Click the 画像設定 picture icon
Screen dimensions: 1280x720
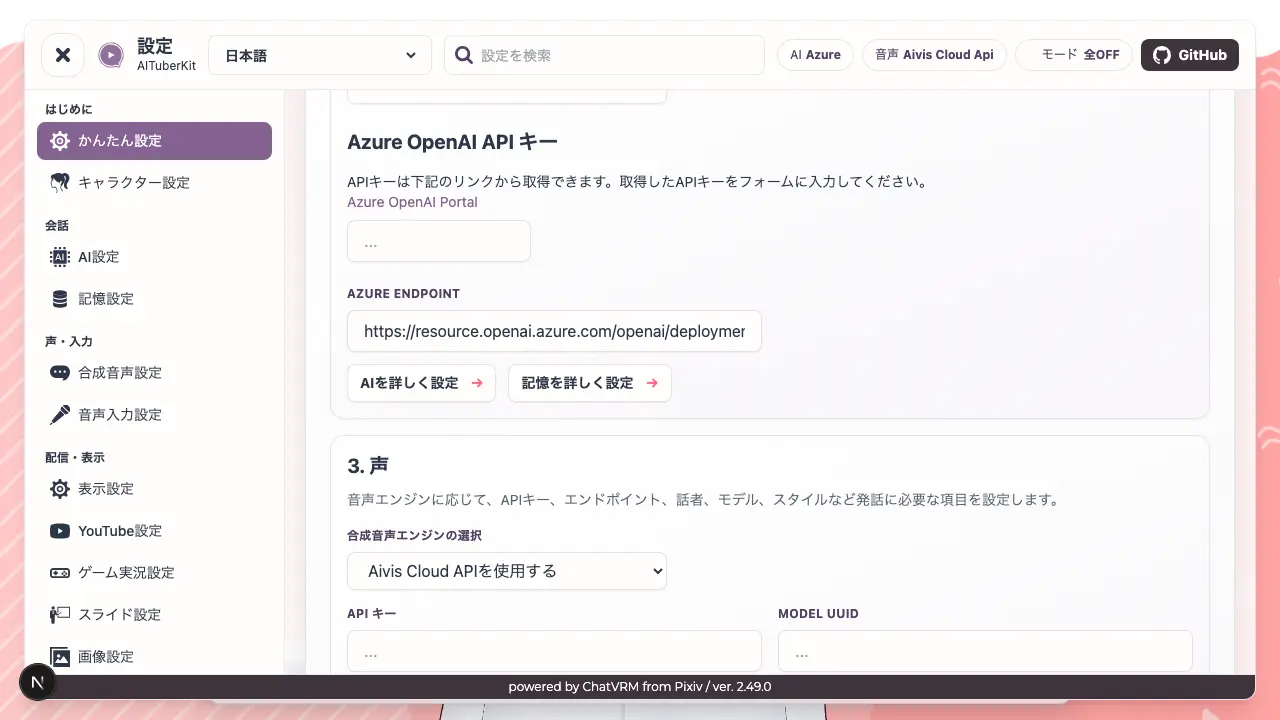pyautogui.click(x=60, y=657)
